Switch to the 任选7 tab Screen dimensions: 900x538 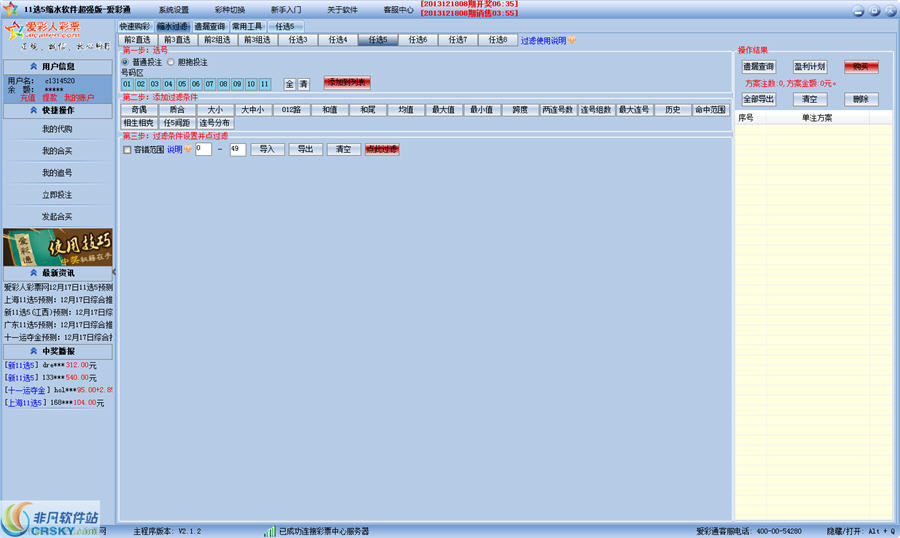(457, 40)
